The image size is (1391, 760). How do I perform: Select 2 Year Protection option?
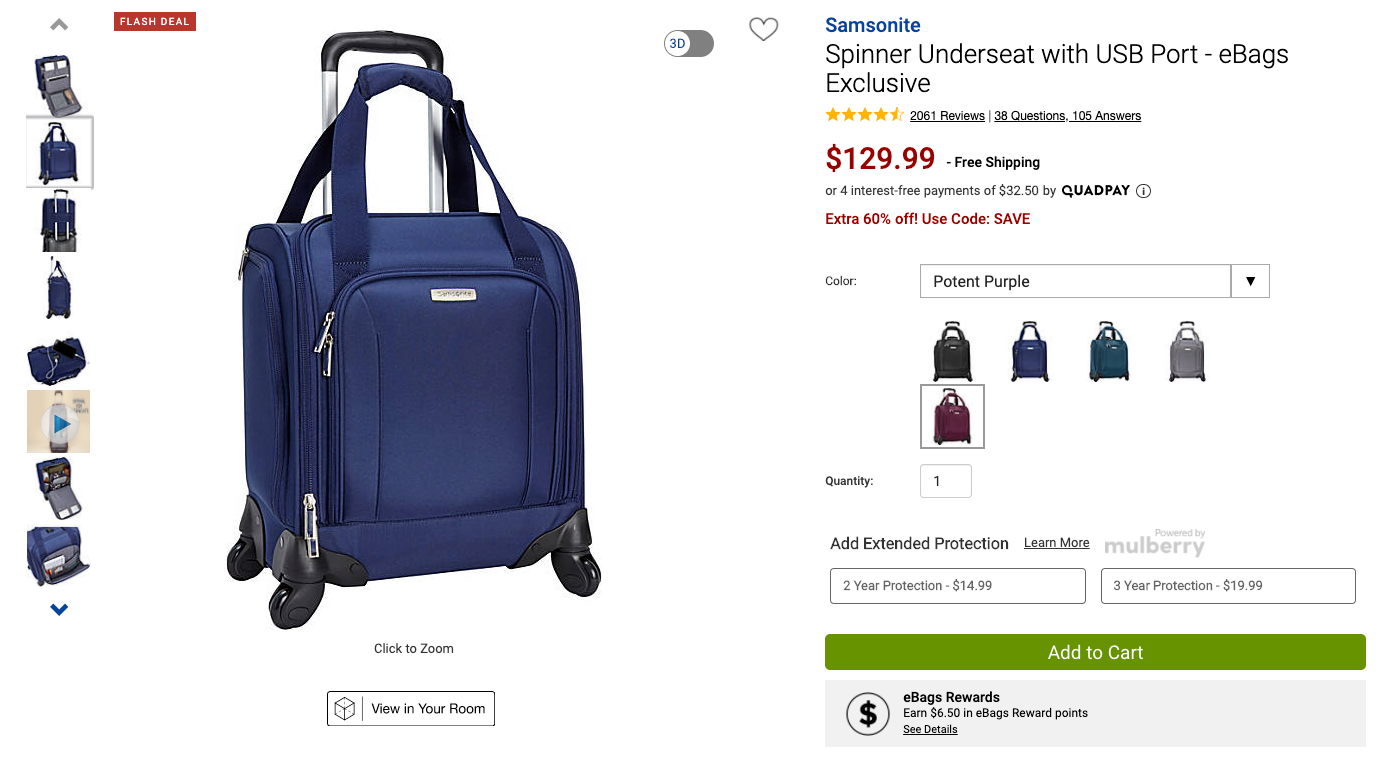(957, 586)
